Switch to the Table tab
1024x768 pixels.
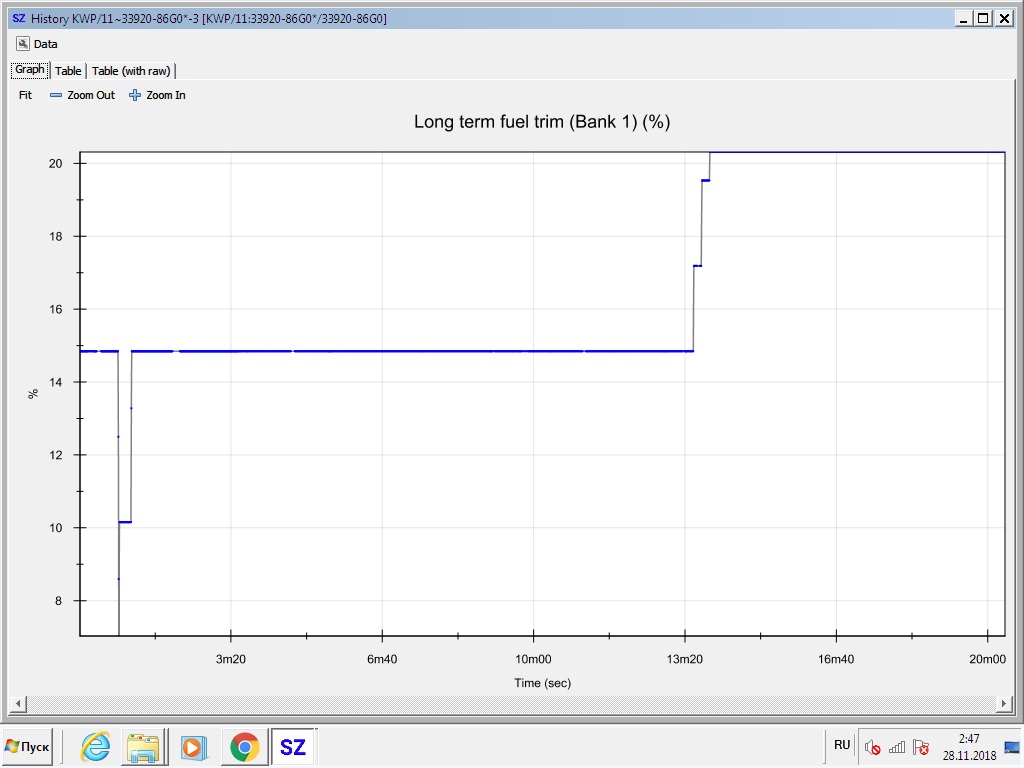(68, 71)
